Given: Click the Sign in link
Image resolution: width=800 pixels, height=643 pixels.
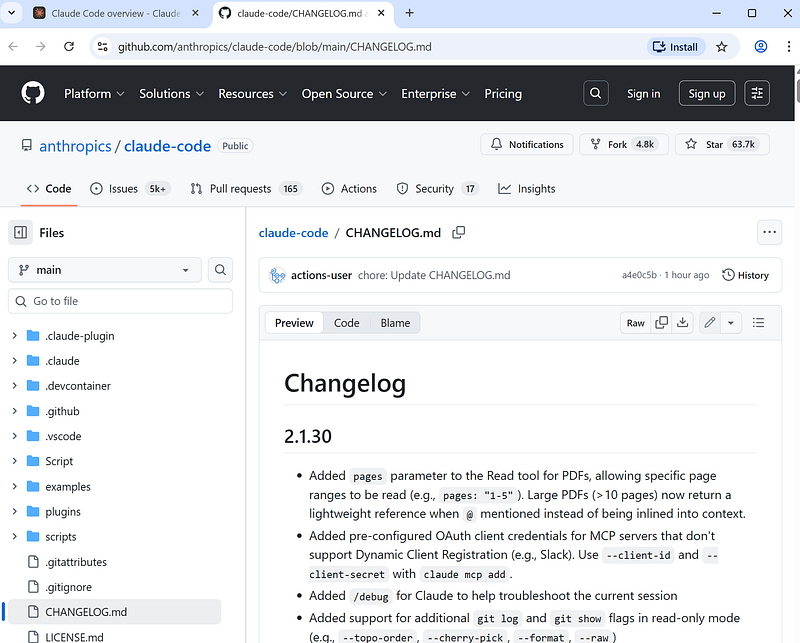Looking at the screenshot, I should click(x=643, y=94).
